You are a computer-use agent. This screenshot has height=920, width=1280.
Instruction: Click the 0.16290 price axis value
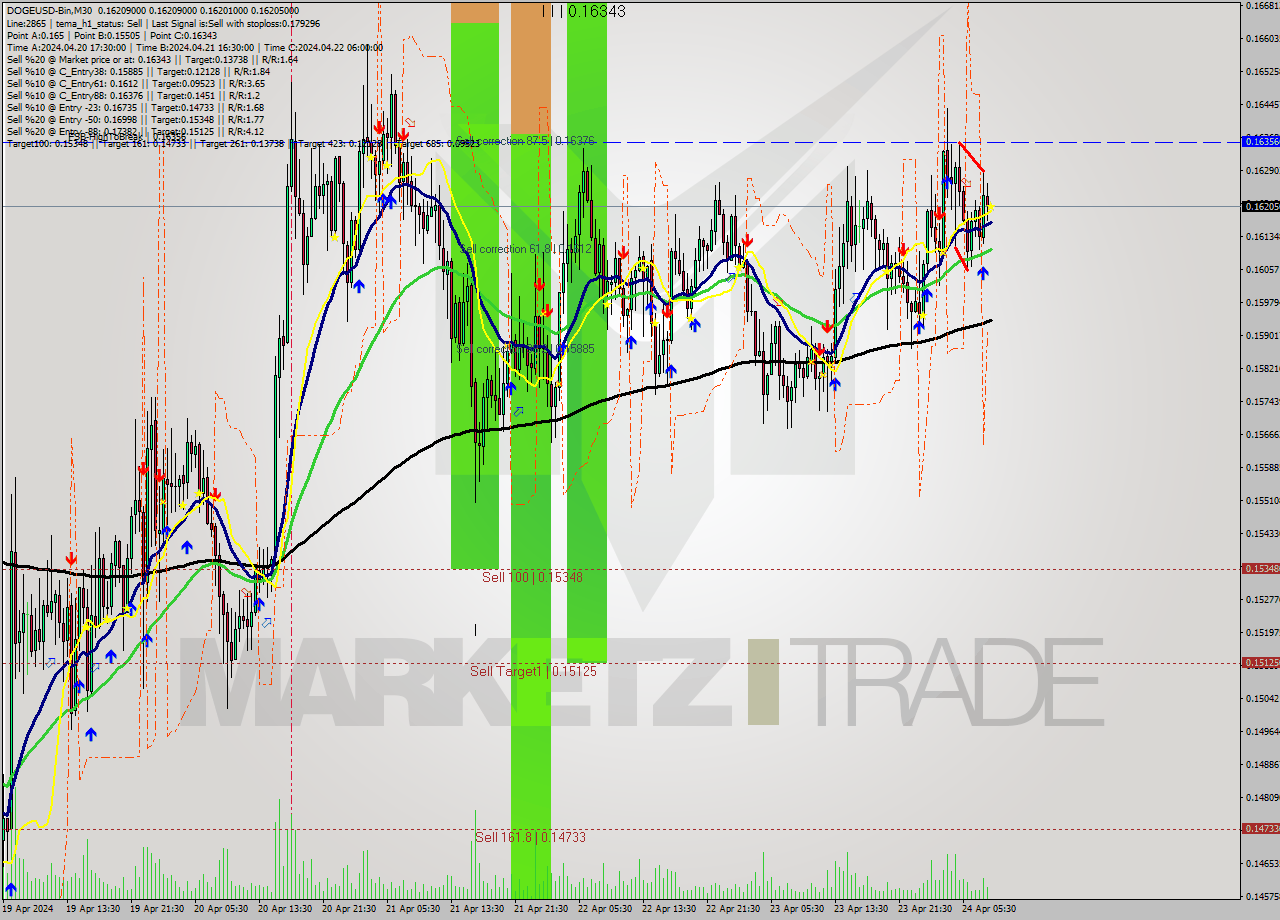[1262, 170]
